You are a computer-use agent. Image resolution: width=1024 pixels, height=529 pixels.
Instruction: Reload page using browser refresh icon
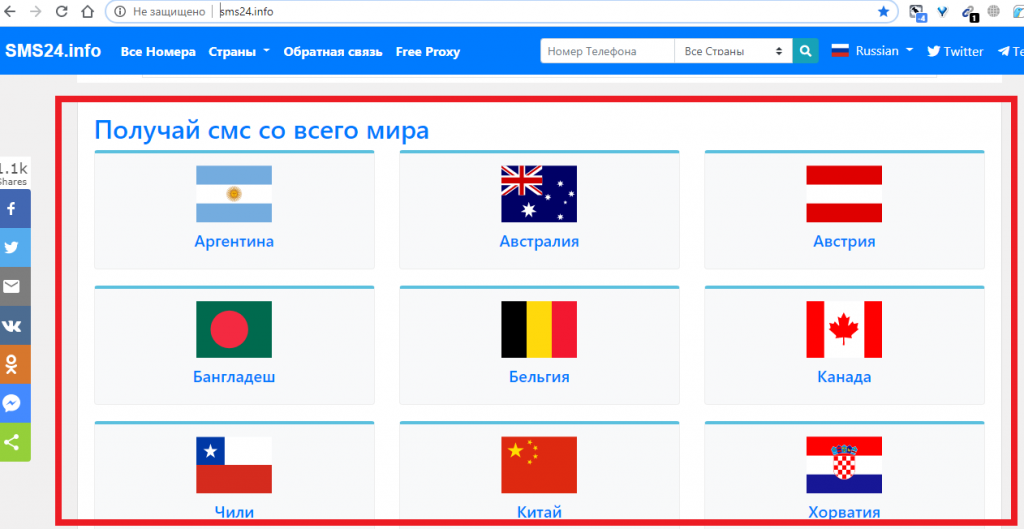click(62, 12)
